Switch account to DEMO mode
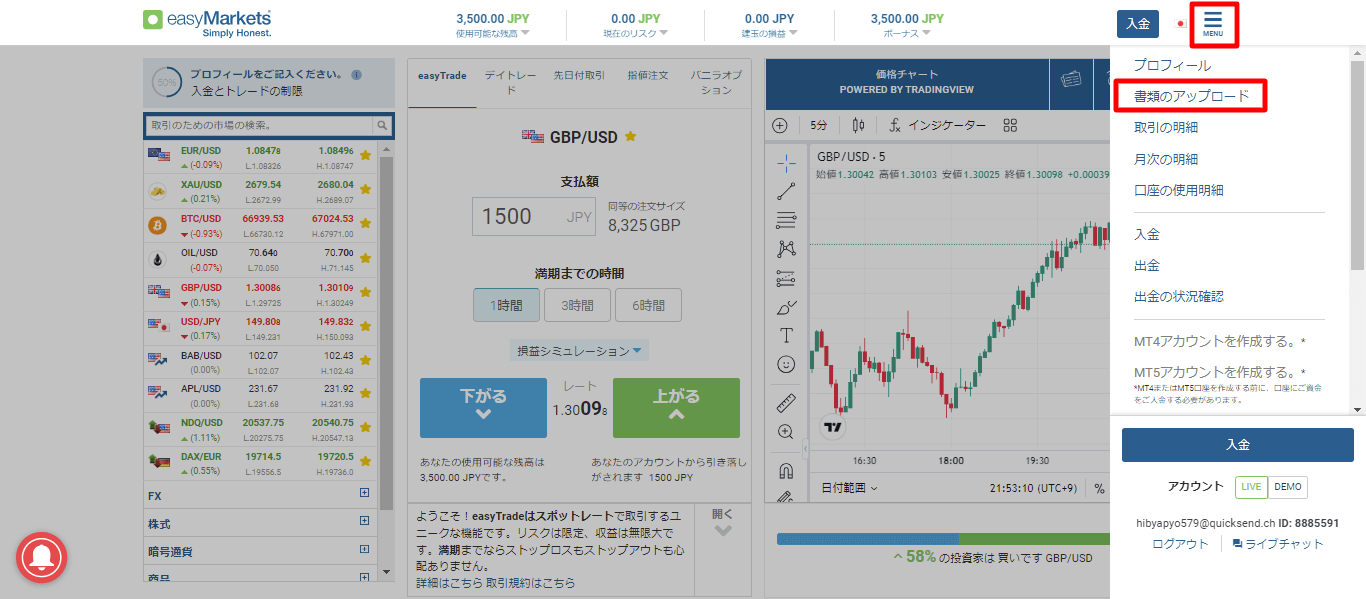This screenshot has width=1366, height=599. click(x=1287, y=487)
